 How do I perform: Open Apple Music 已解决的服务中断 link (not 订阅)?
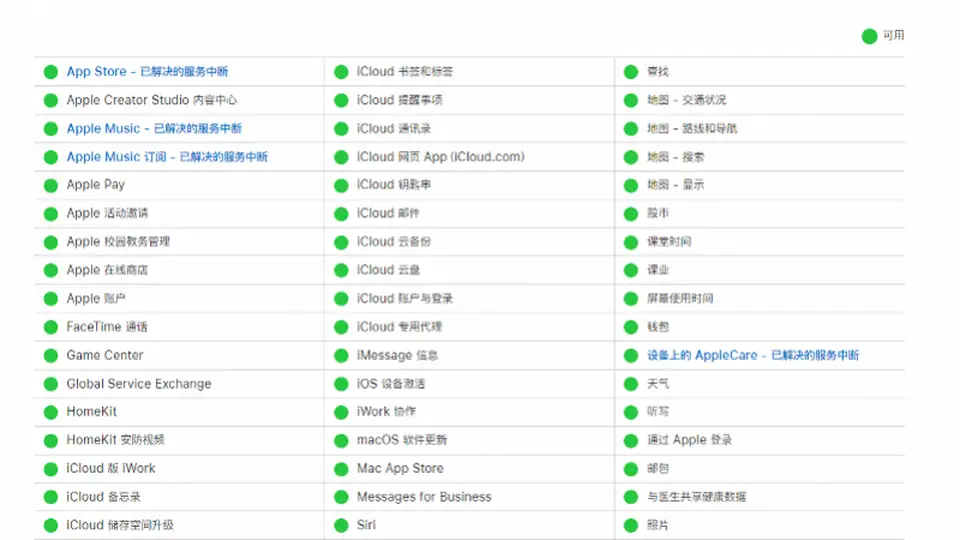point(154,129)
